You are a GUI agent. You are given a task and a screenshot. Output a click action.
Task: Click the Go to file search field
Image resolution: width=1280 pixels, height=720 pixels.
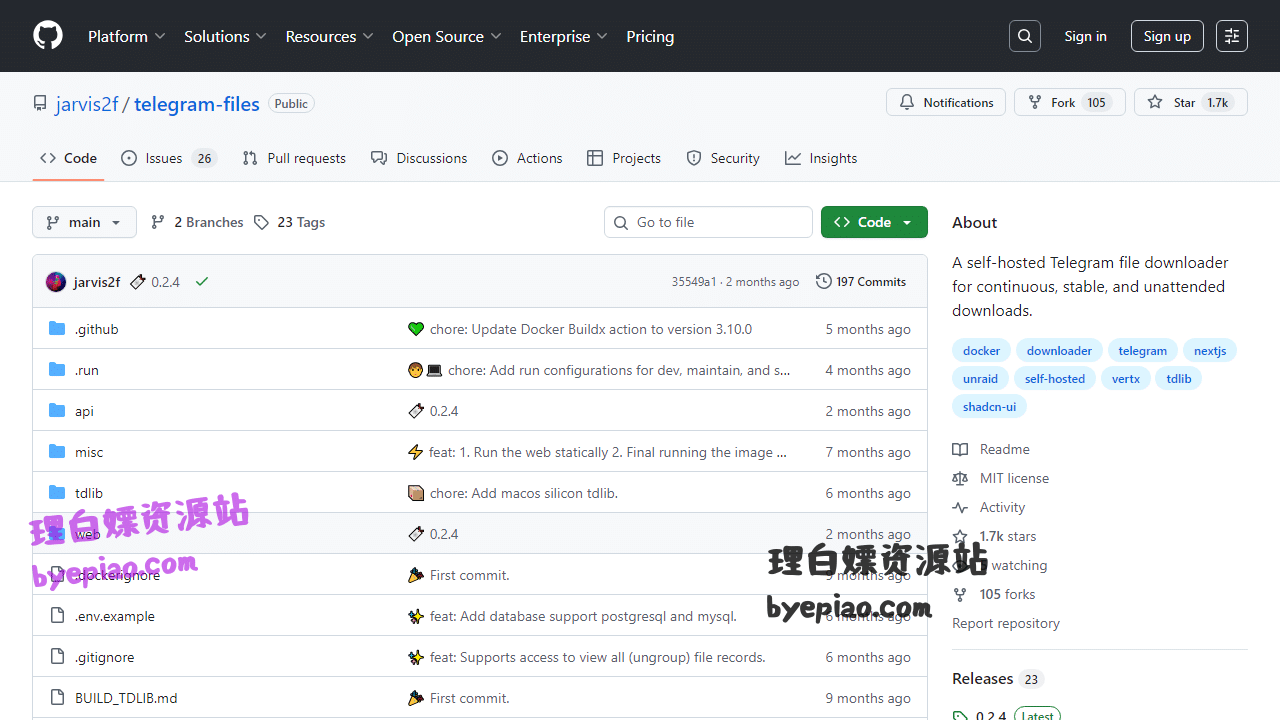point(708,222)
